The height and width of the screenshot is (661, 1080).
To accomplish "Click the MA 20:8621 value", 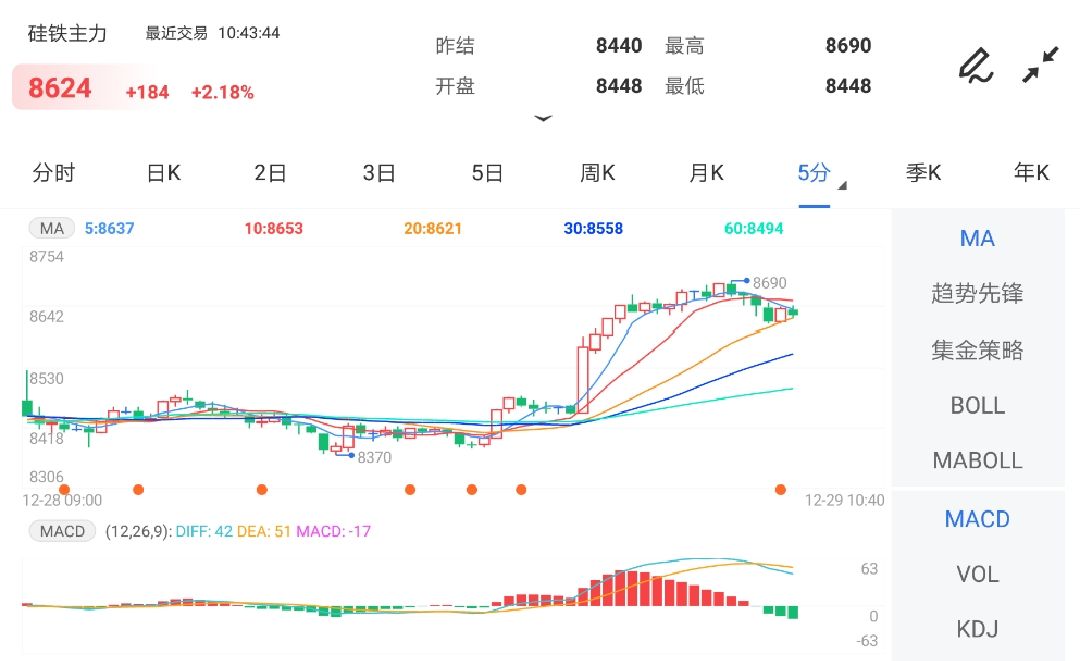I will pos(433,228).
